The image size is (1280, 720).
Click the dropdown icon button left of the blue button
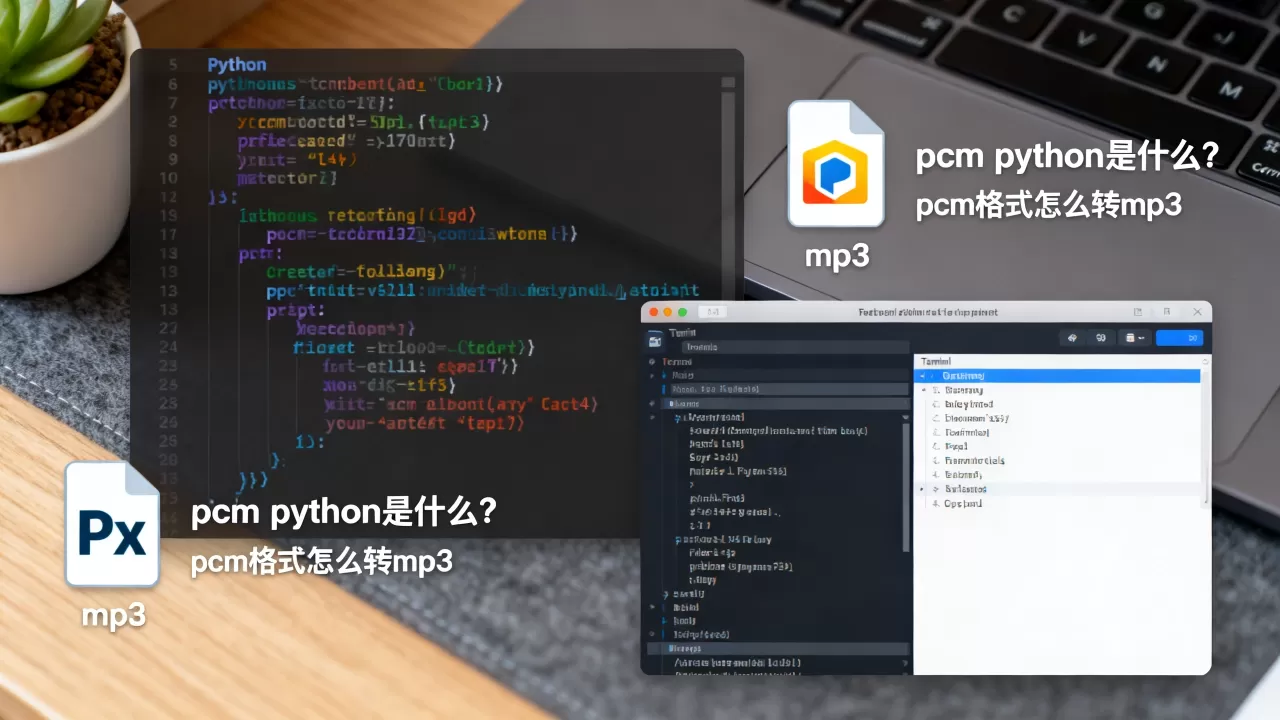click(x=1134, y=338)
